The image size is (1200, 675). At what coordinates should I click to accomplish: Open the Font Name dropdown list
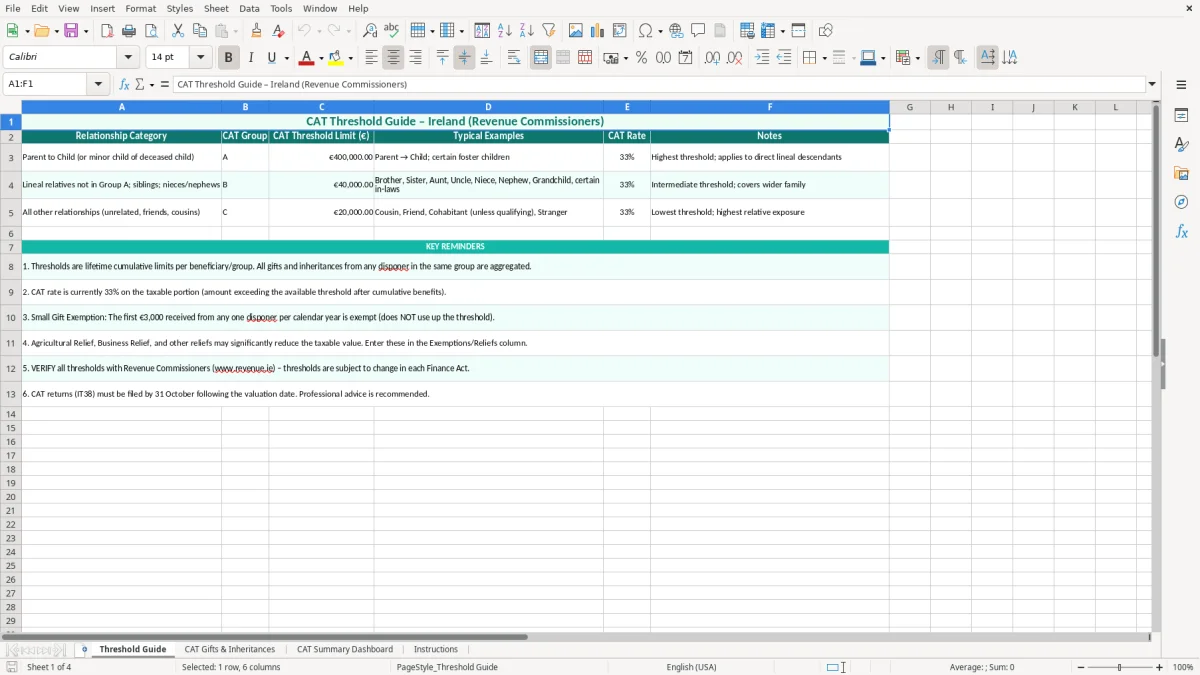pos(128,58)
